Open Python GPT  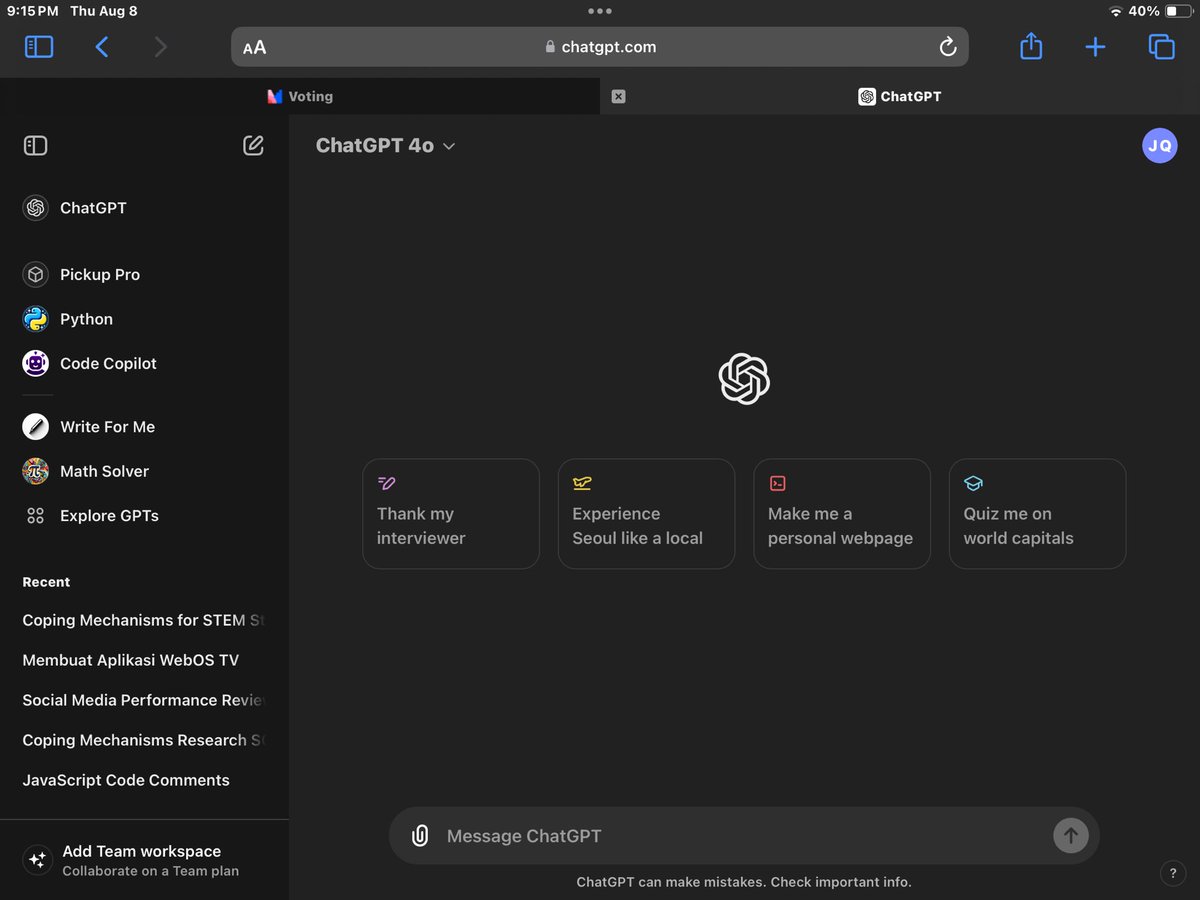coord(144,319)
